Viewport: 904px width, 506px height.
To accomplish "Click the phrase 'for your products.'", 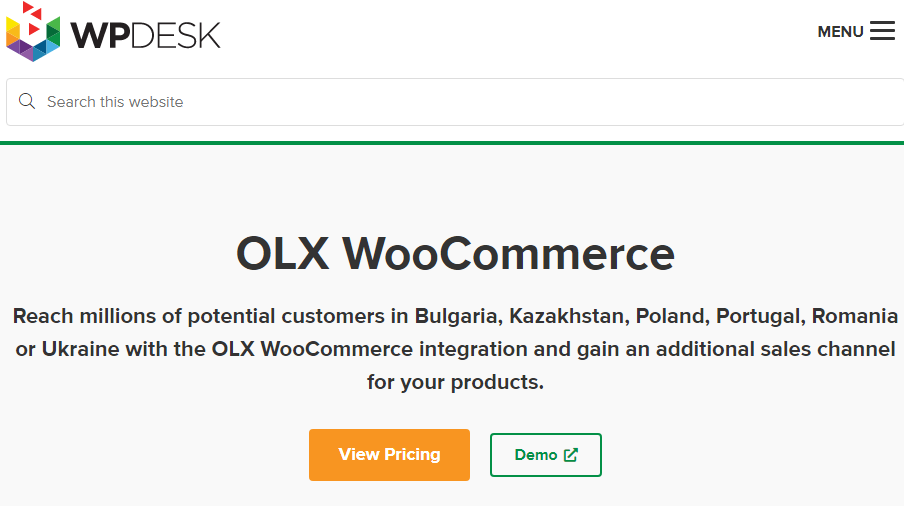I will (455, 382).
